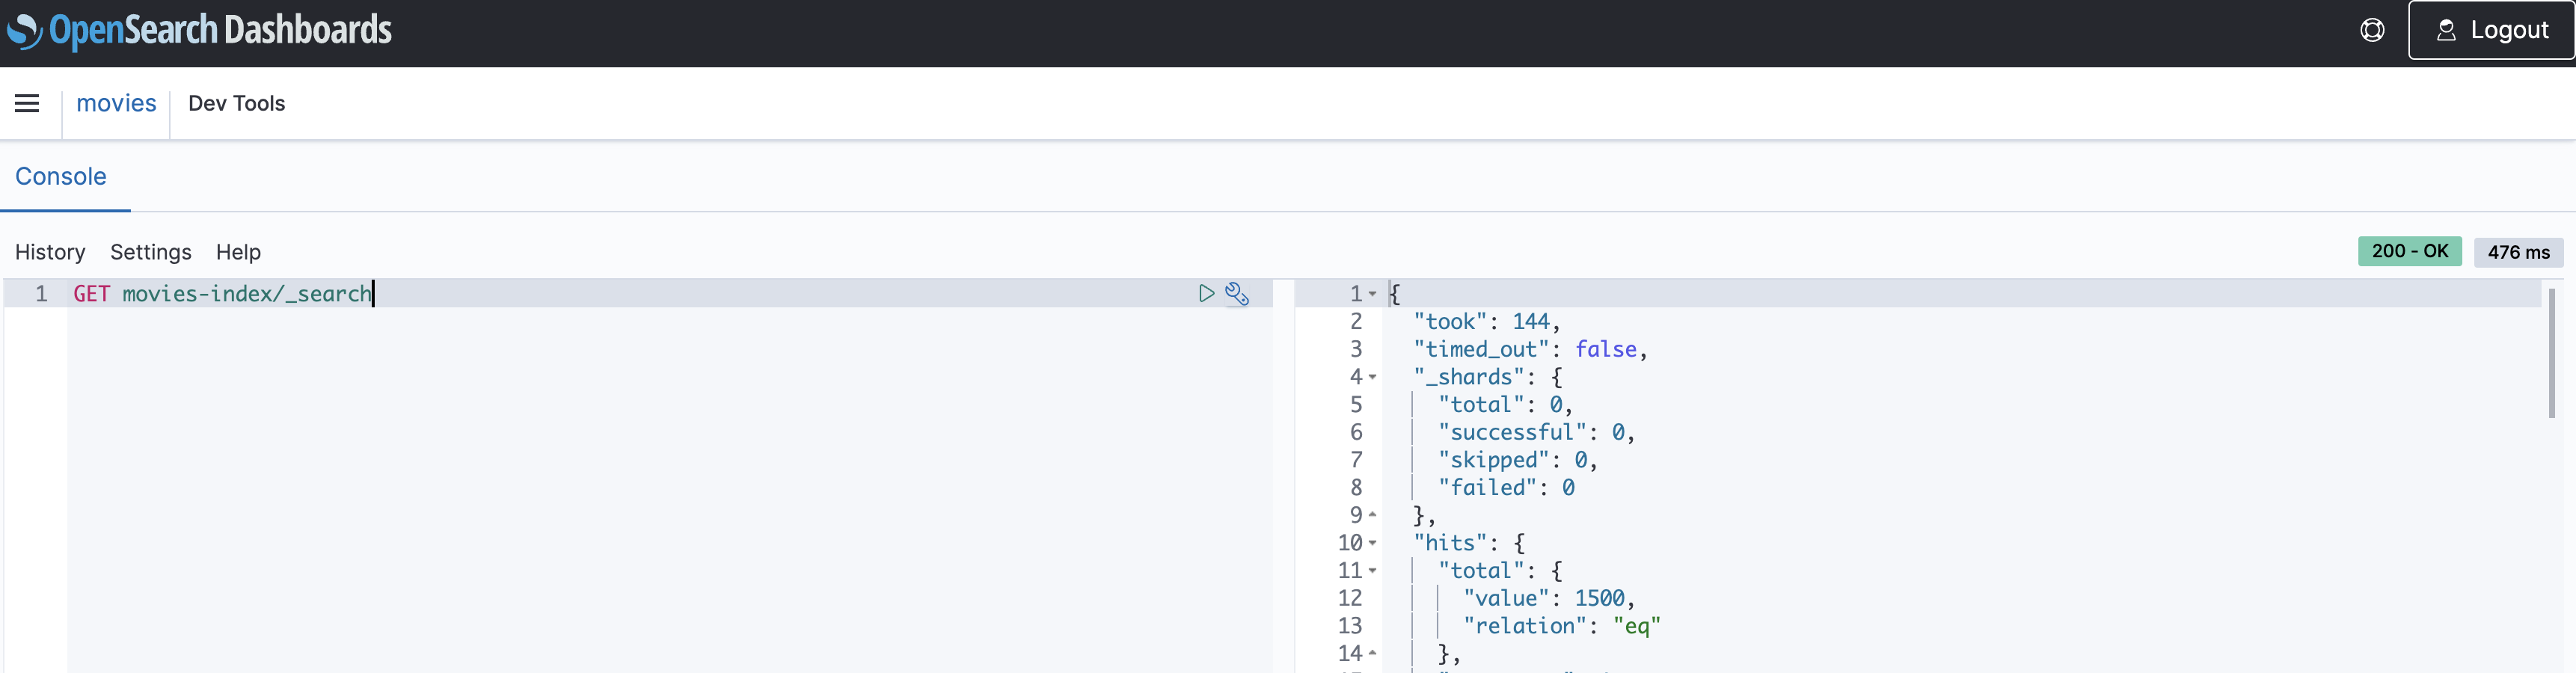Toggle the fold marker at output line 14

coord(1372,653)
